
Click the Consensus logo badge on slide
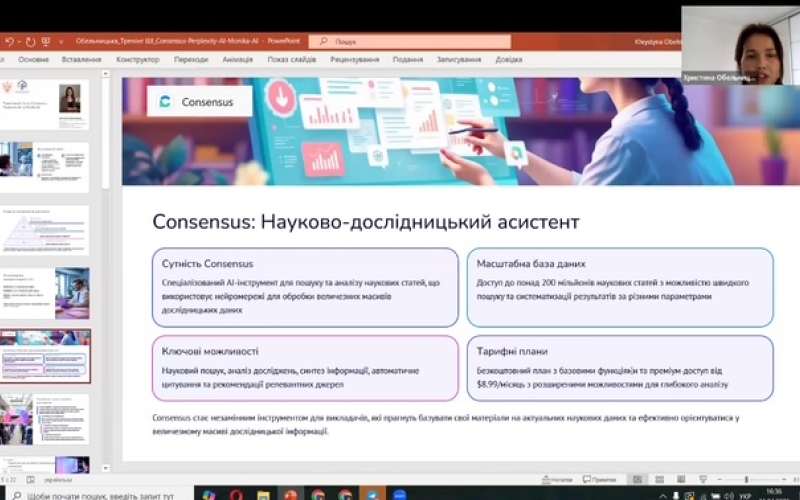[x=199, y=102]
